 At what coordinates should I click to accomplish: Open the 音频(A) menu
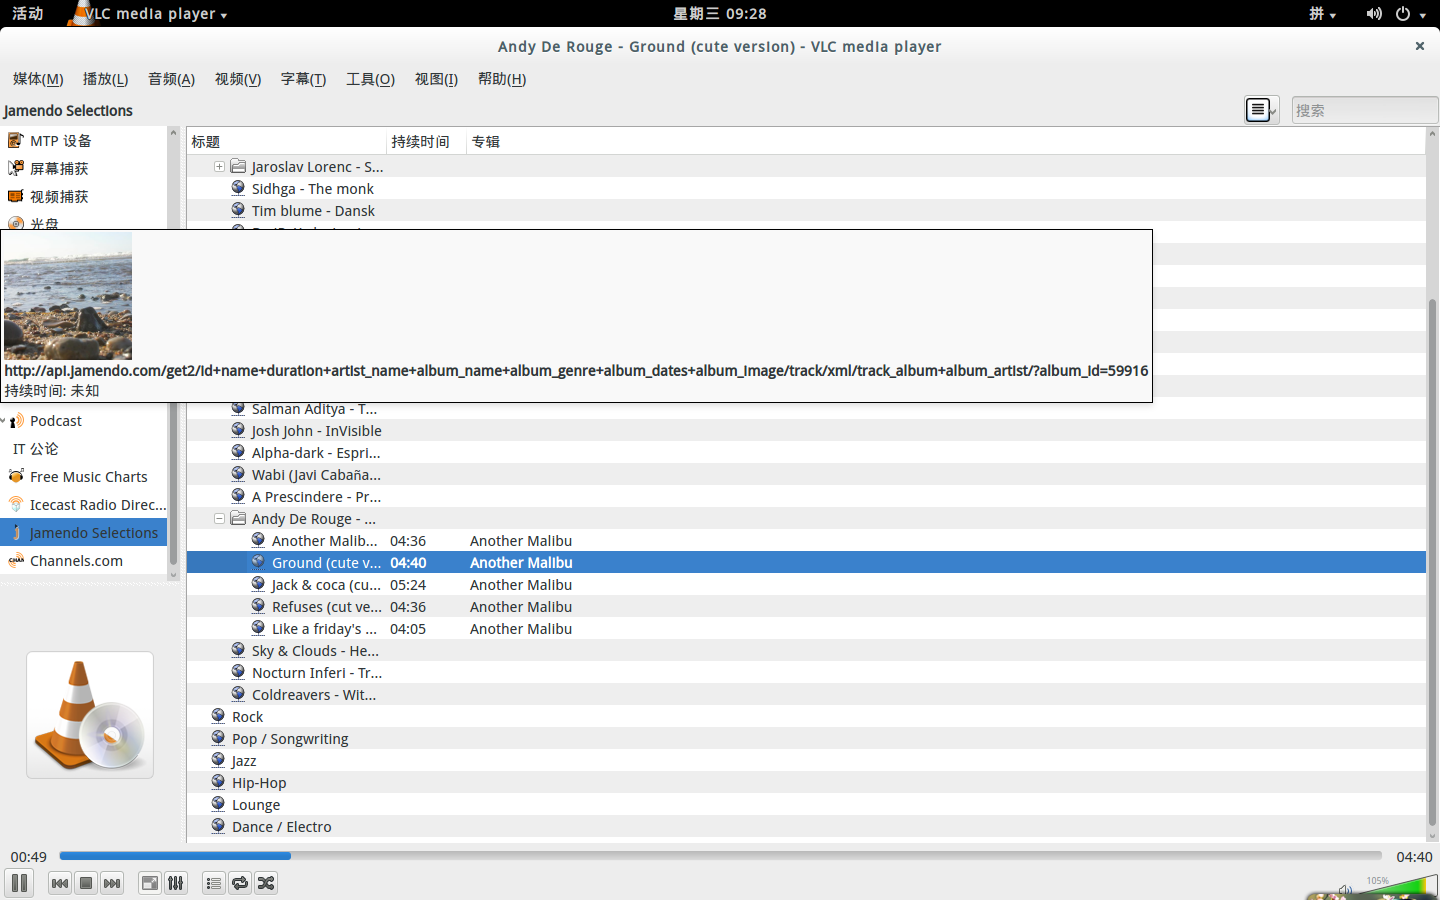pos(171,79)
